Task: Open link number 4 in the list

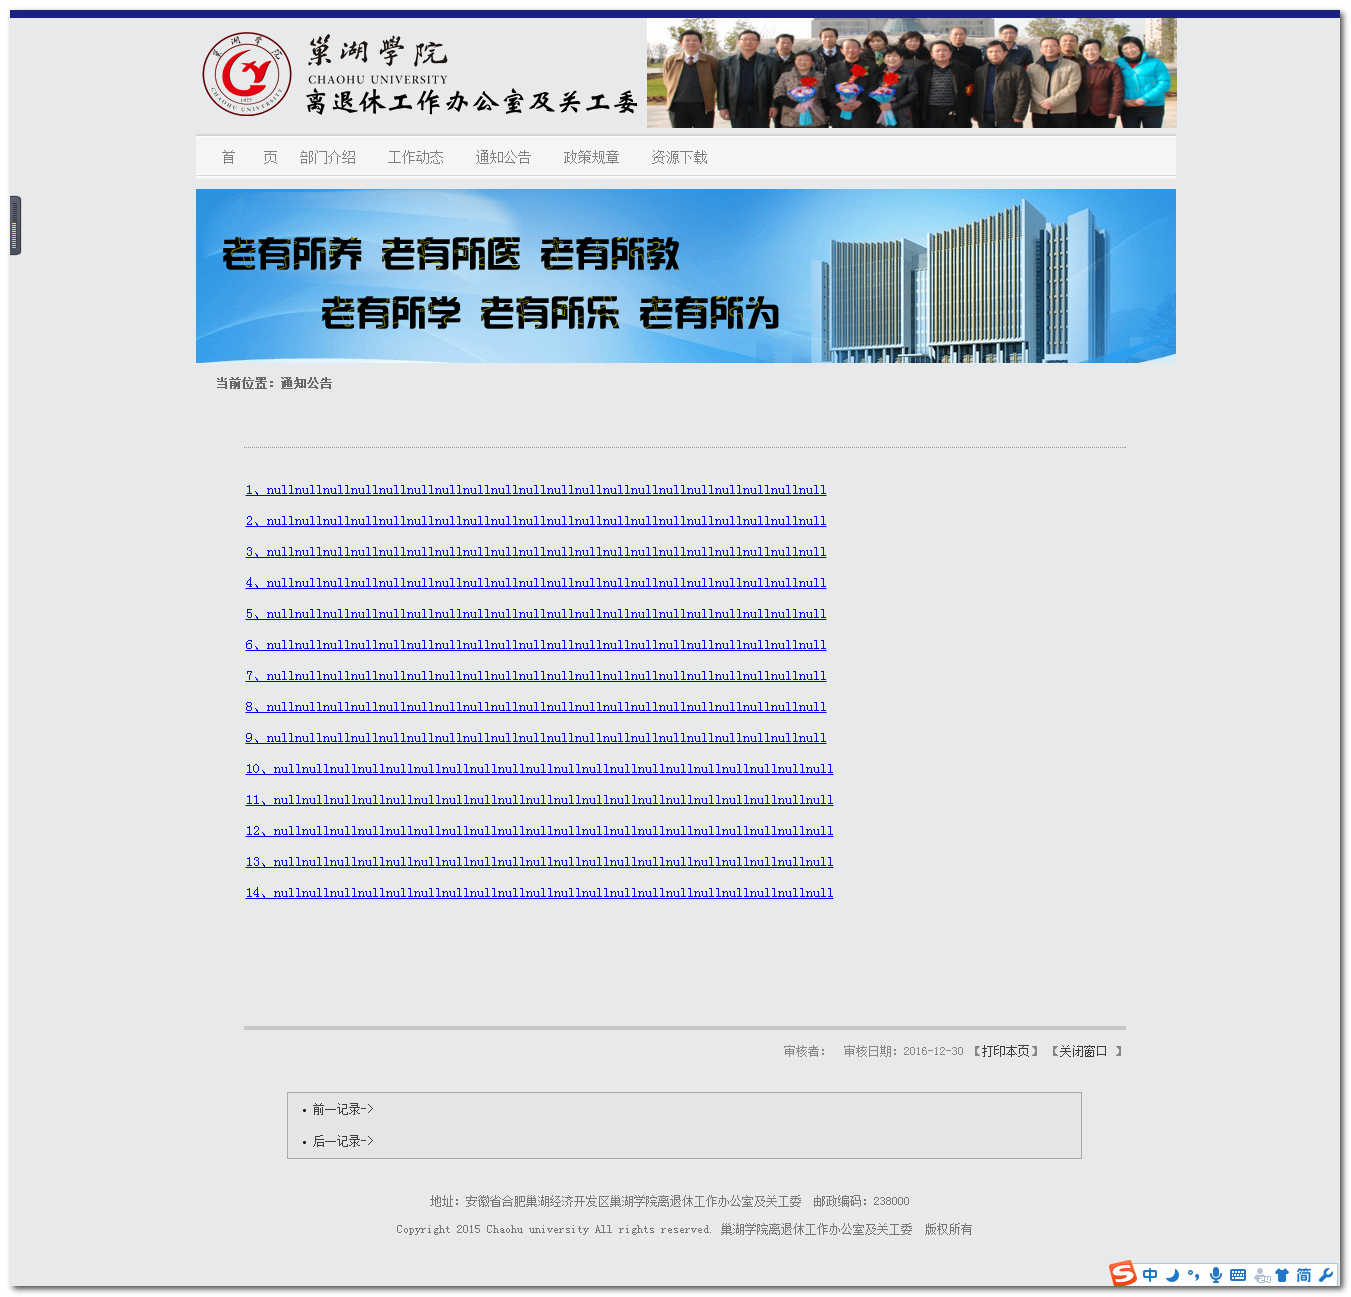Action: click(536, 583)
